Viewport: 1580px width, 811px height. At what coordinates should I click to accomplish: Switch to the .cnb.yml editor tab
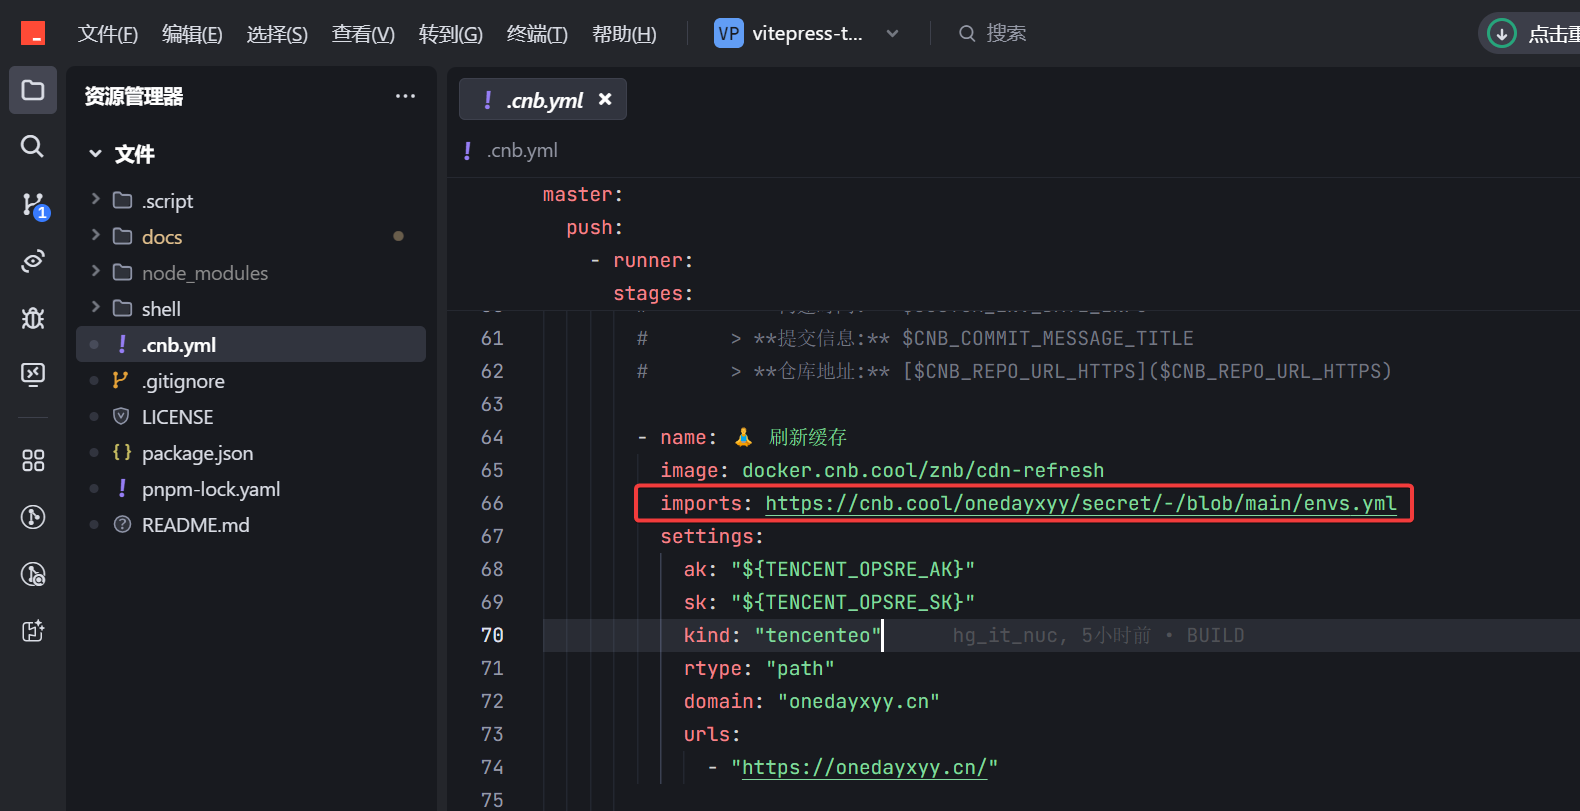(543, 99)
